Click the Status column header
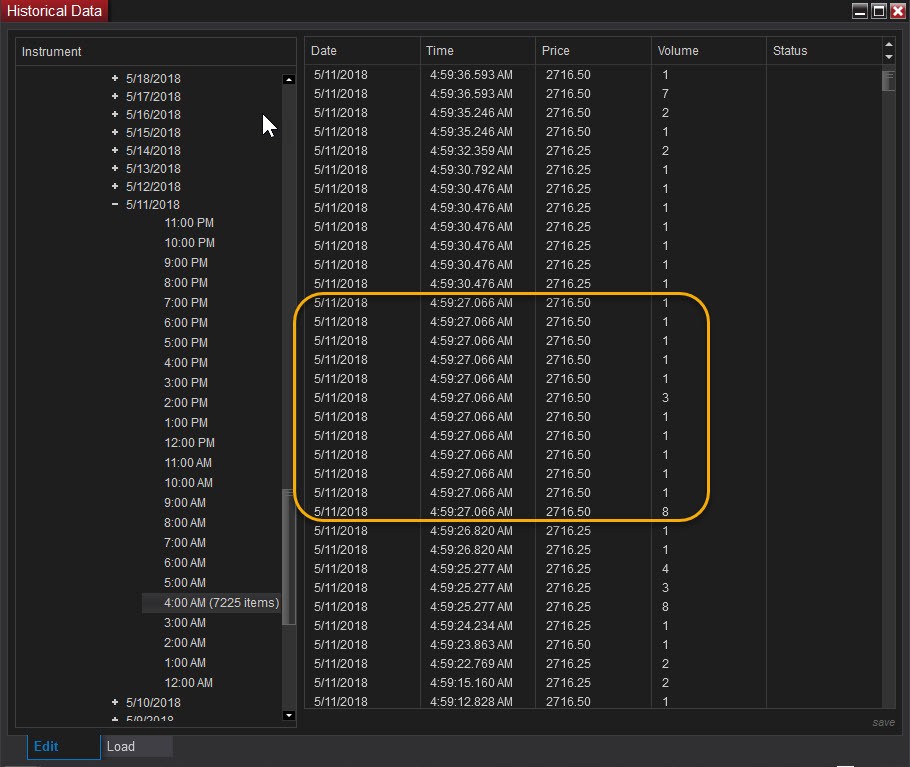Image resolution: width=910 pixels, height=767 pixels. click(x=824, y=51)
